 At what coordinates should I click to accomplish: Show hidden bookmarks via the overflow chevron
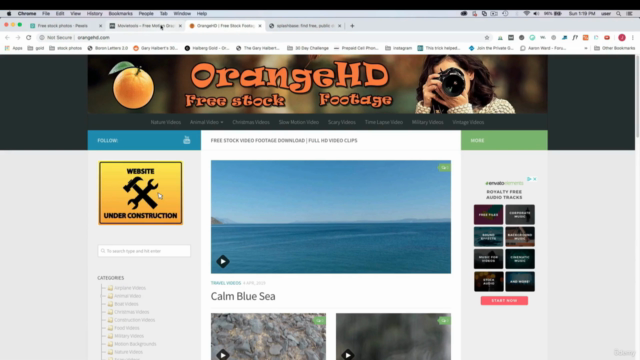point(586,48)
